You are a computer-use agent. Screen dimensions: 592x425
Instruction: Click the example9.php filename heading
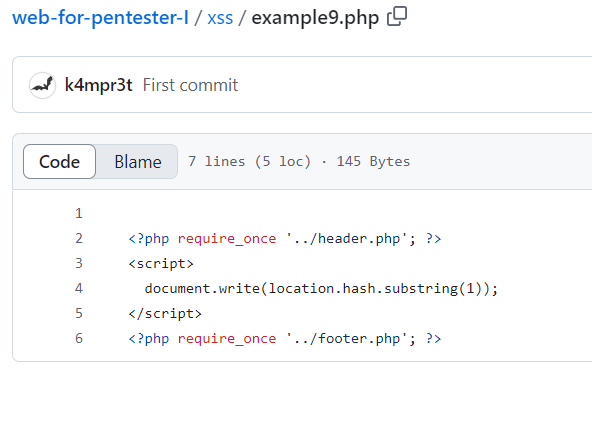tap(315, 17)
